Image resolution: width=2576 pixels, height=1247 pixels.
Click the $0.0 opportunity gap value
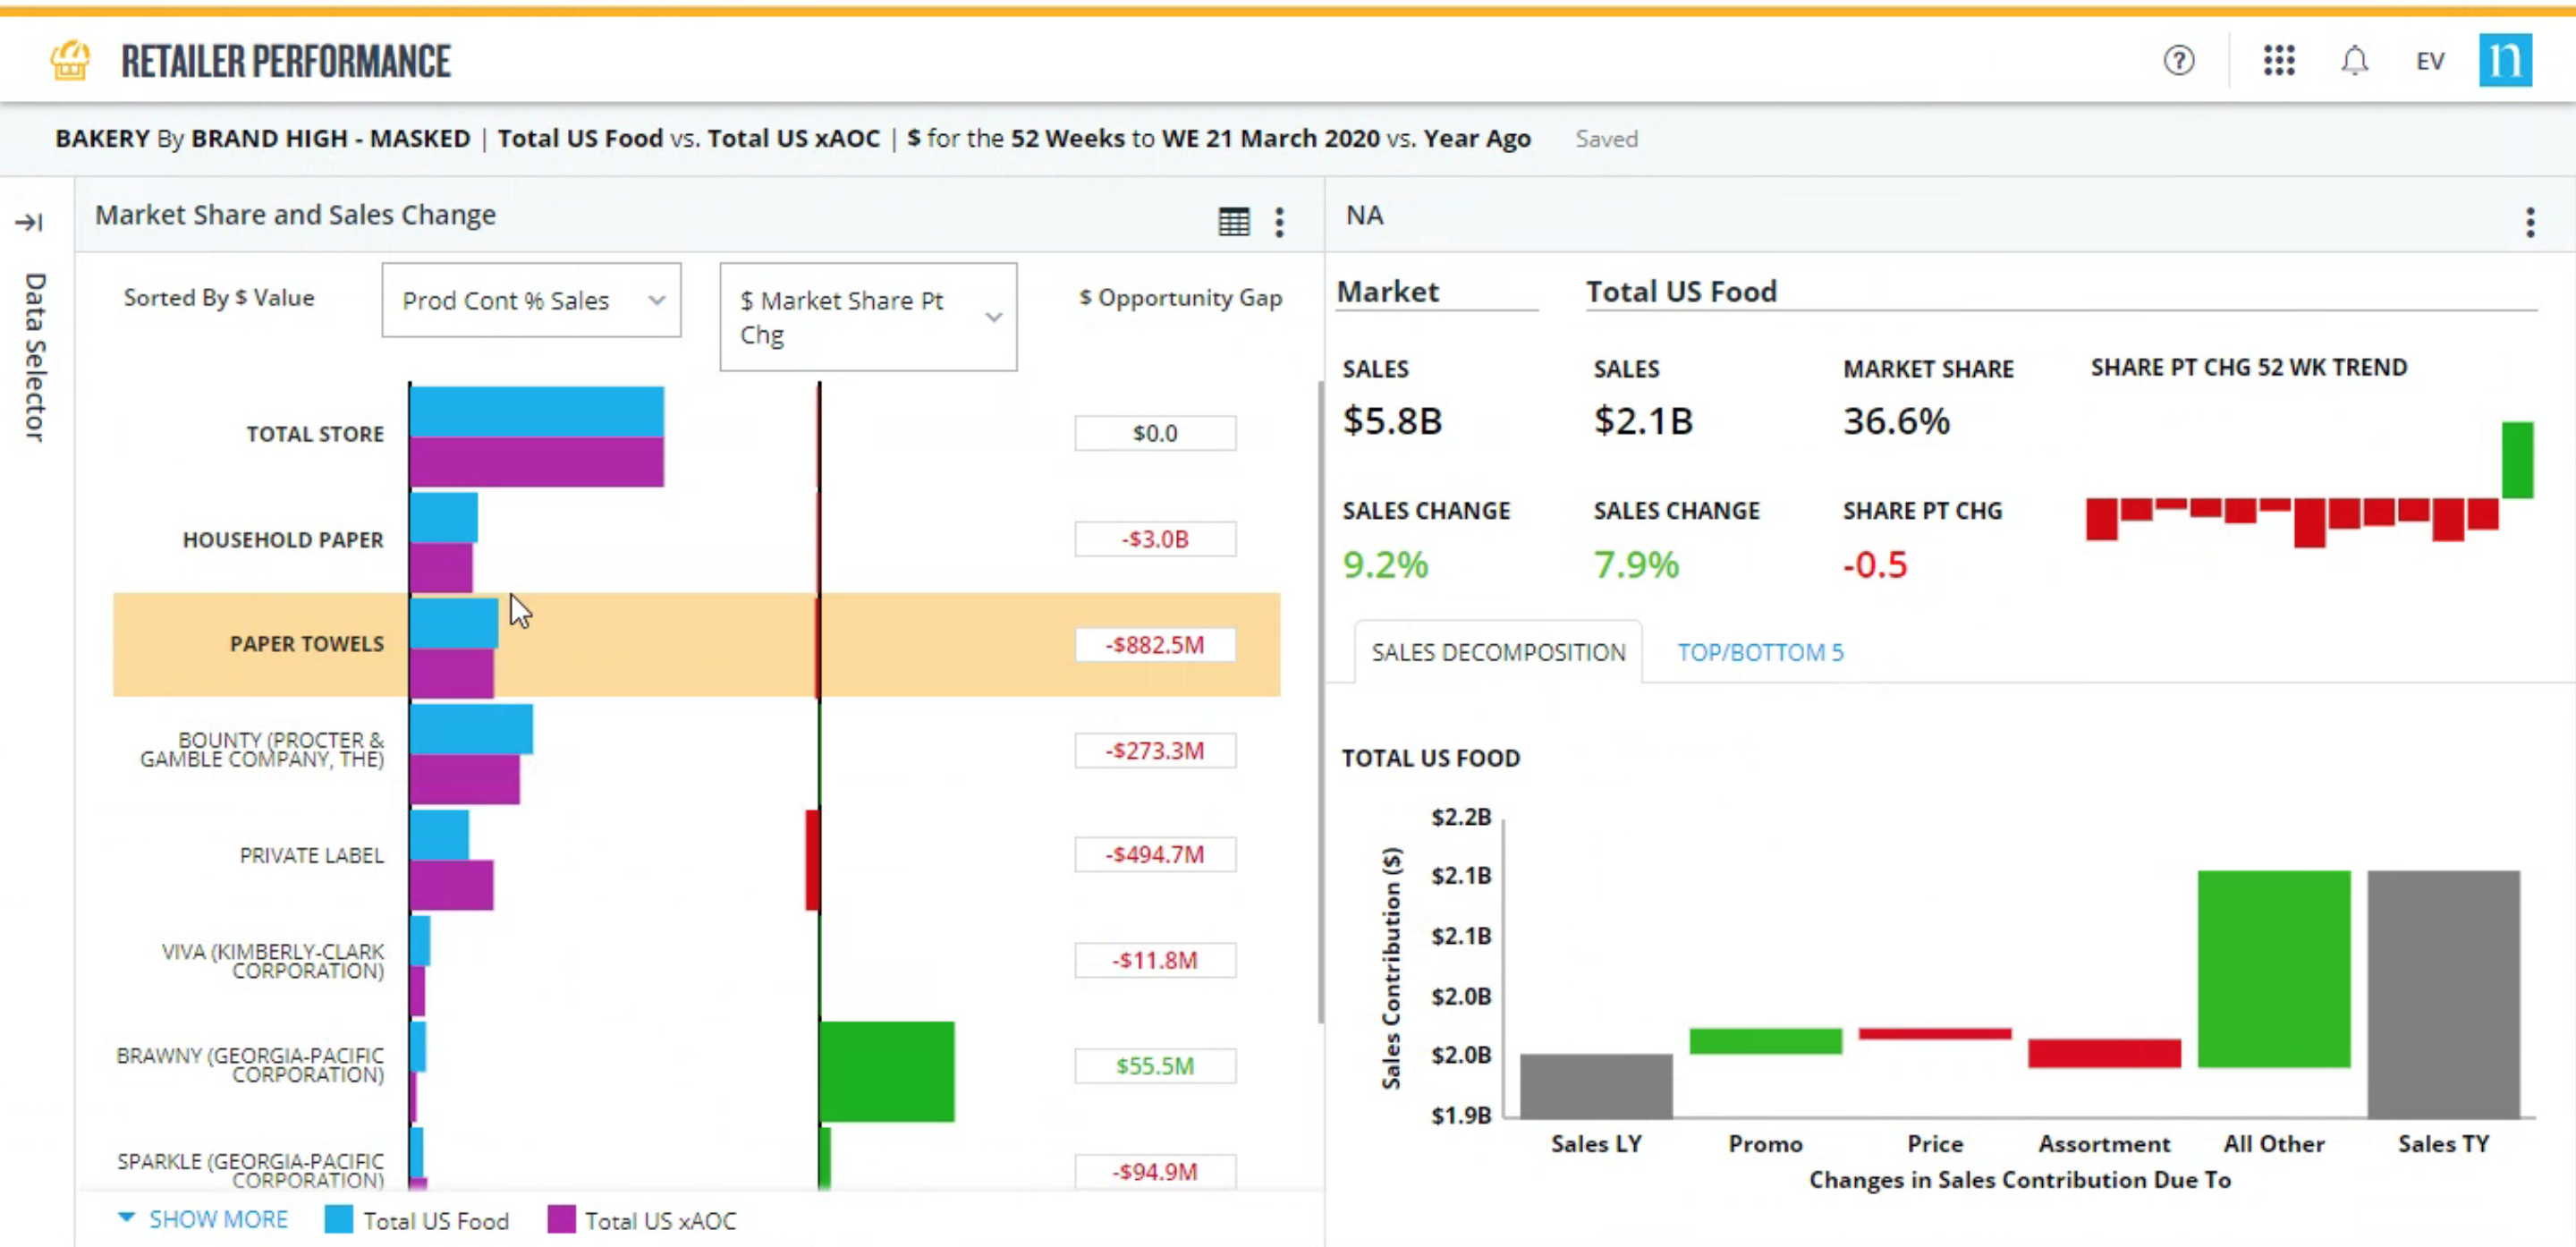(x=1155, y=434)
